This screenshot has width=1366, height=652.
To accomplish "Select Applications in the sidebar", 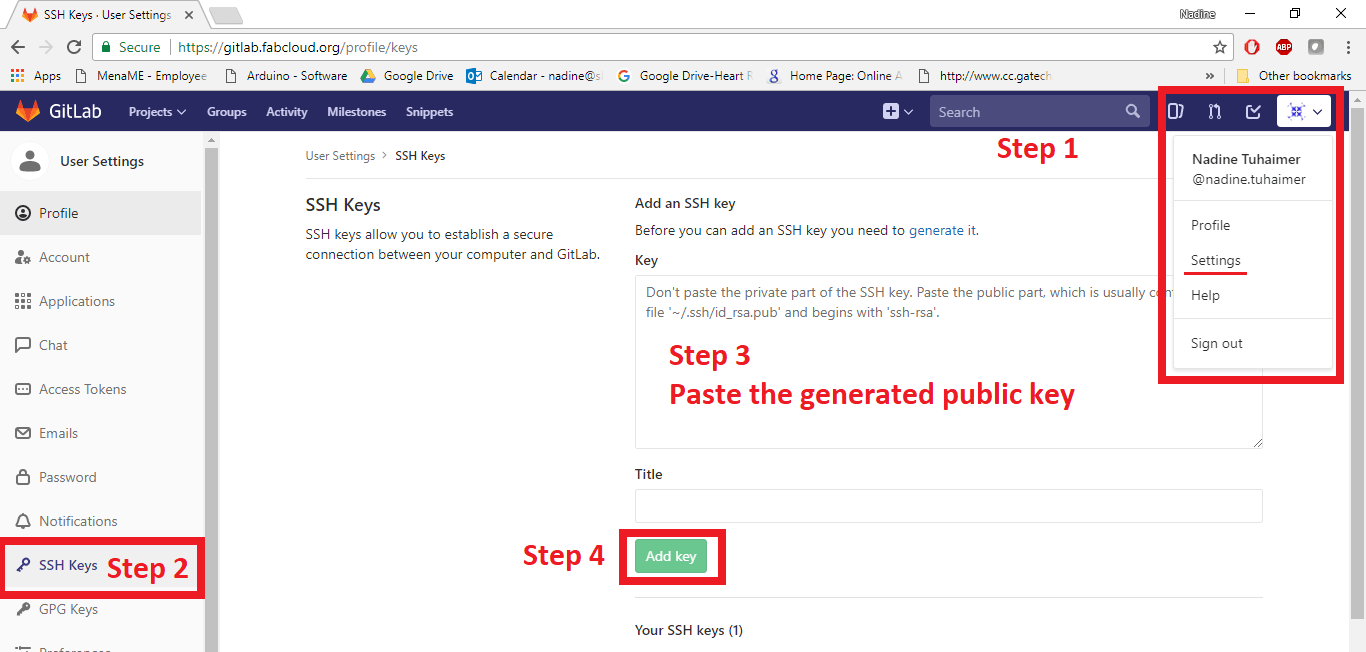I will coord(100,301).
